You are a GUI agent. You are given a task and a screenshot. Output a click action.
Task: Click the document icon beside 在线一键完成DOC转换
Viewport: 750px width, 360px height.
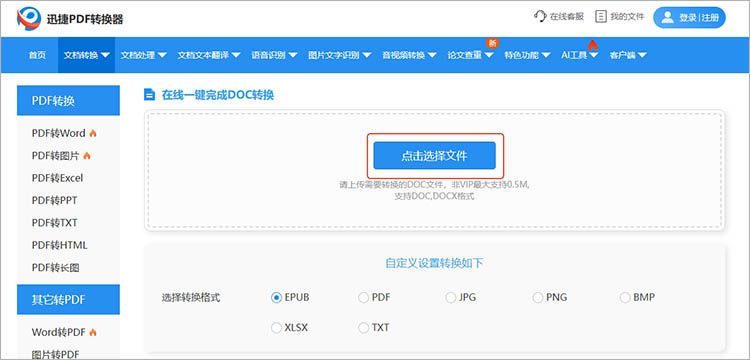[x=150, y=95]
